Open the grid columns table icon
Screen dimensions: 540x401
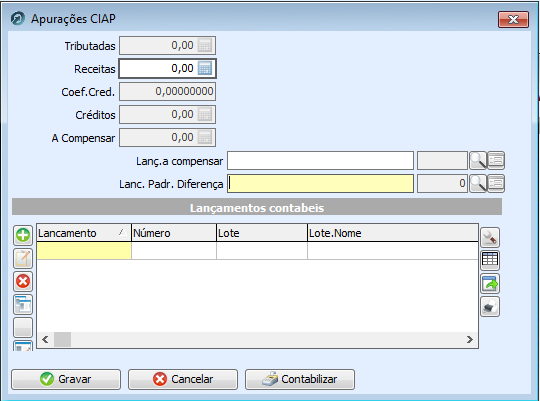[x=490, y=260]
